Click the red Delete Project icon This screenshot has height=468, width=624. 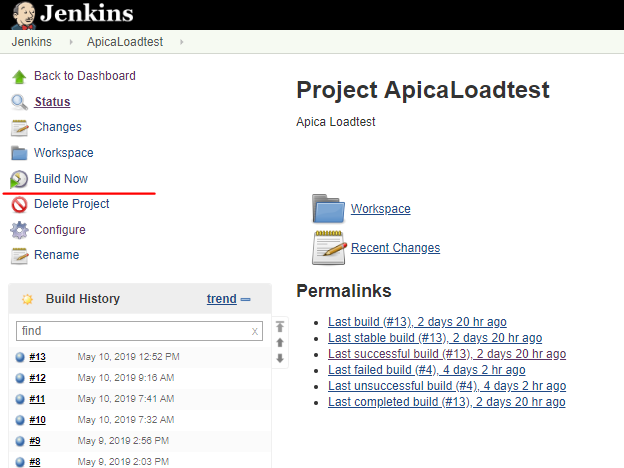pyautogui.click(x=19, y=205)
